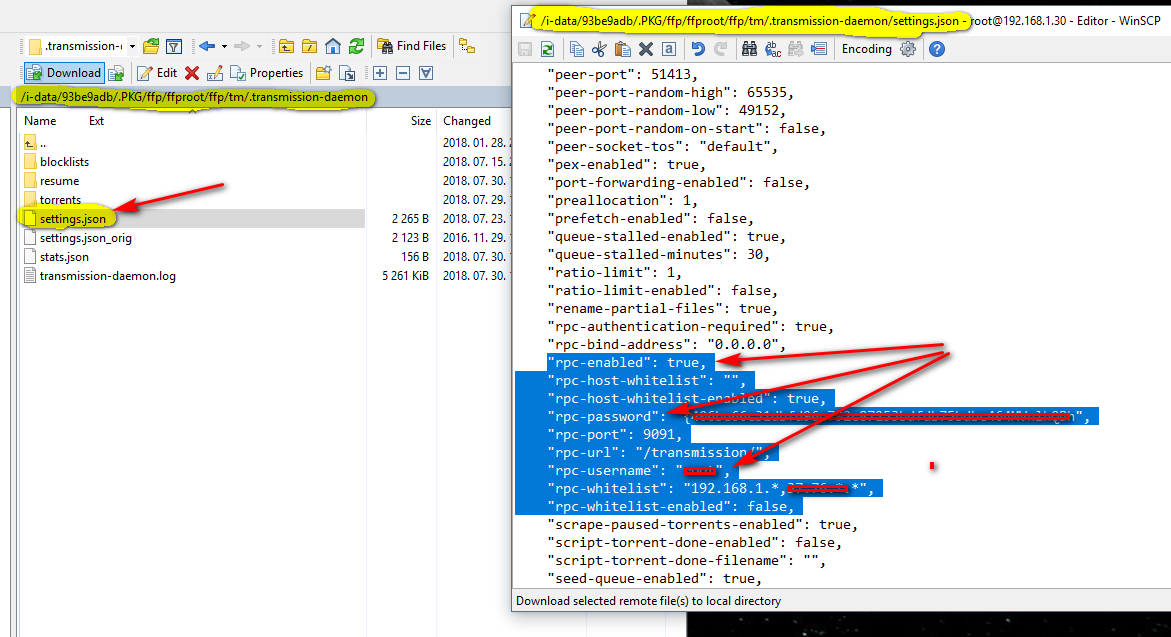This screenshot has height=637, width=1171.
Task: Click the rename pencil icon
Action: [215, 73]
